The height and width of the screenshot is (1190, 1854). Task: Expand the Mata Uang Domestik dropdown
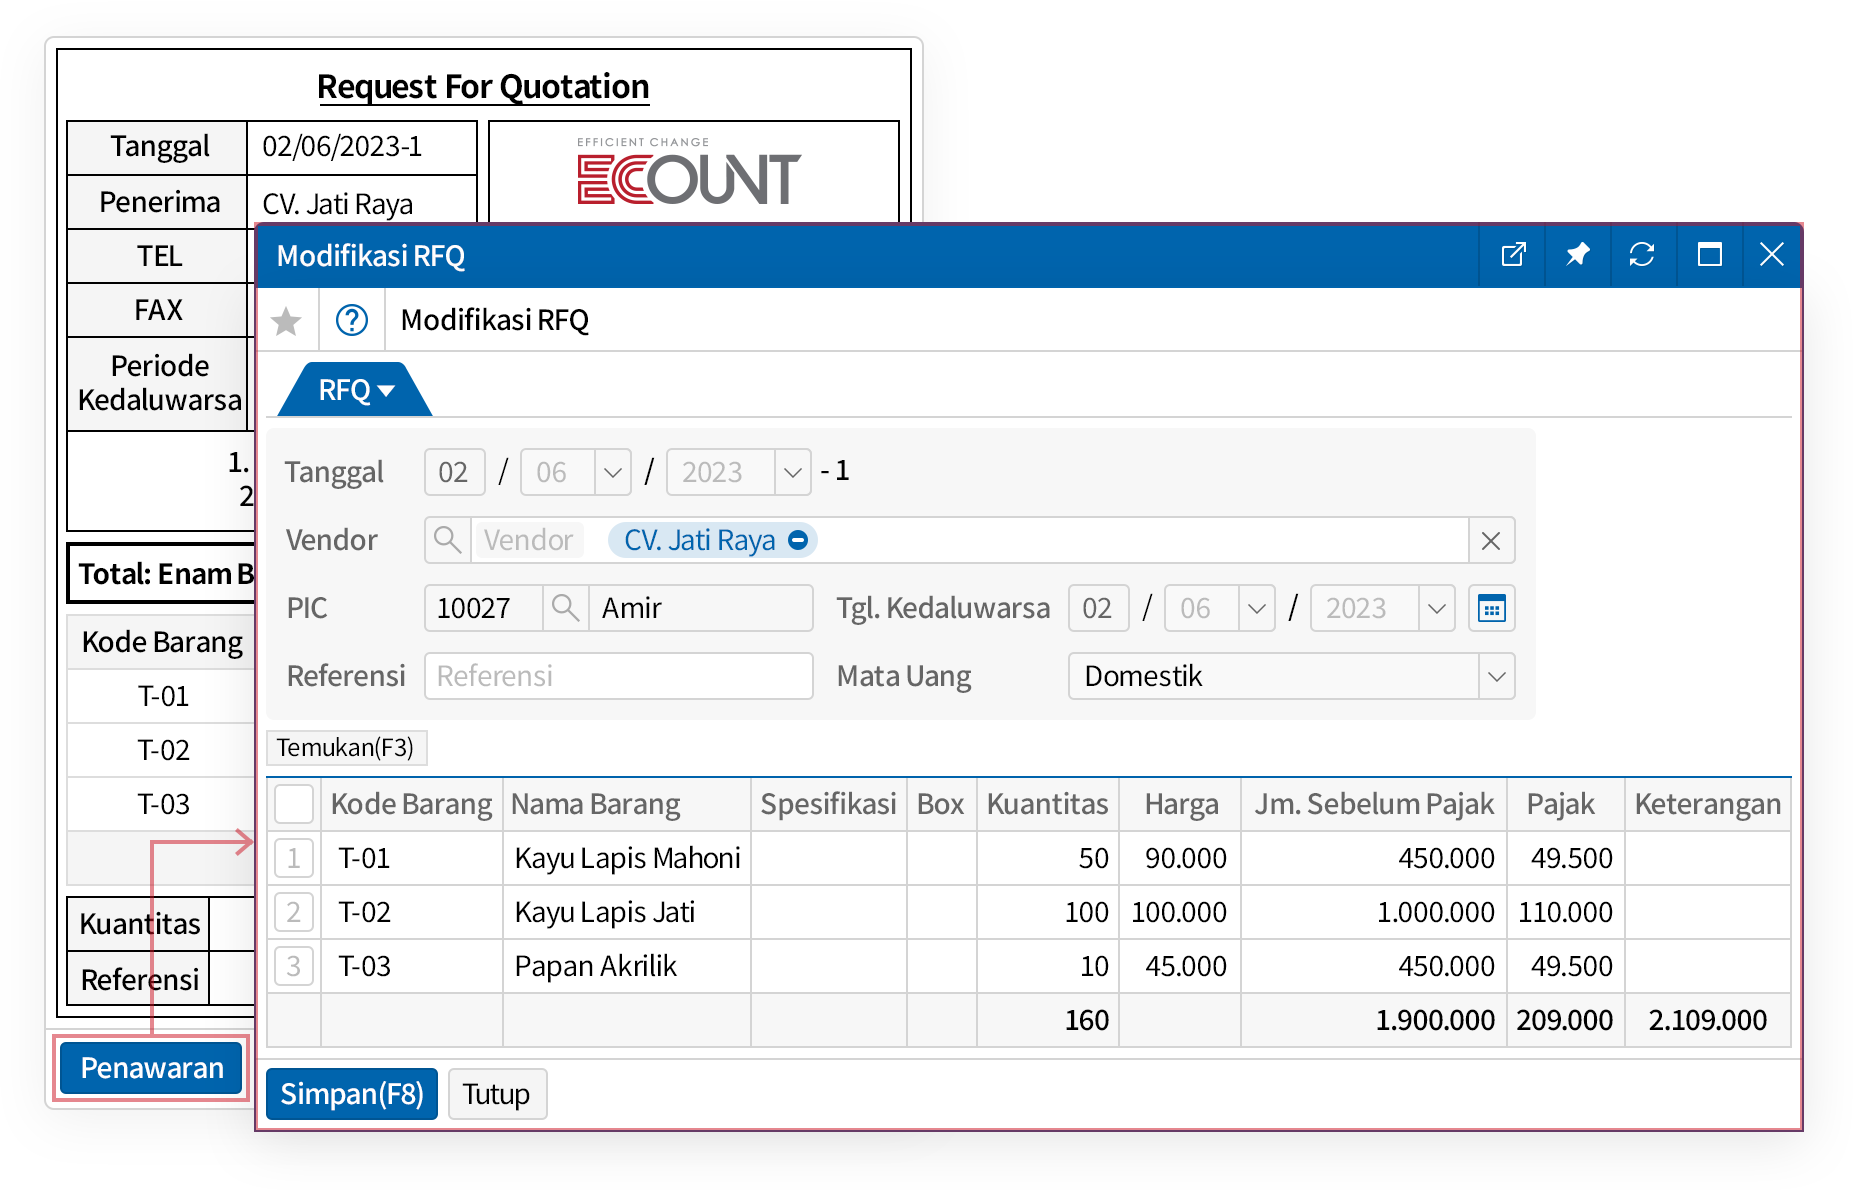point(1496,676)
